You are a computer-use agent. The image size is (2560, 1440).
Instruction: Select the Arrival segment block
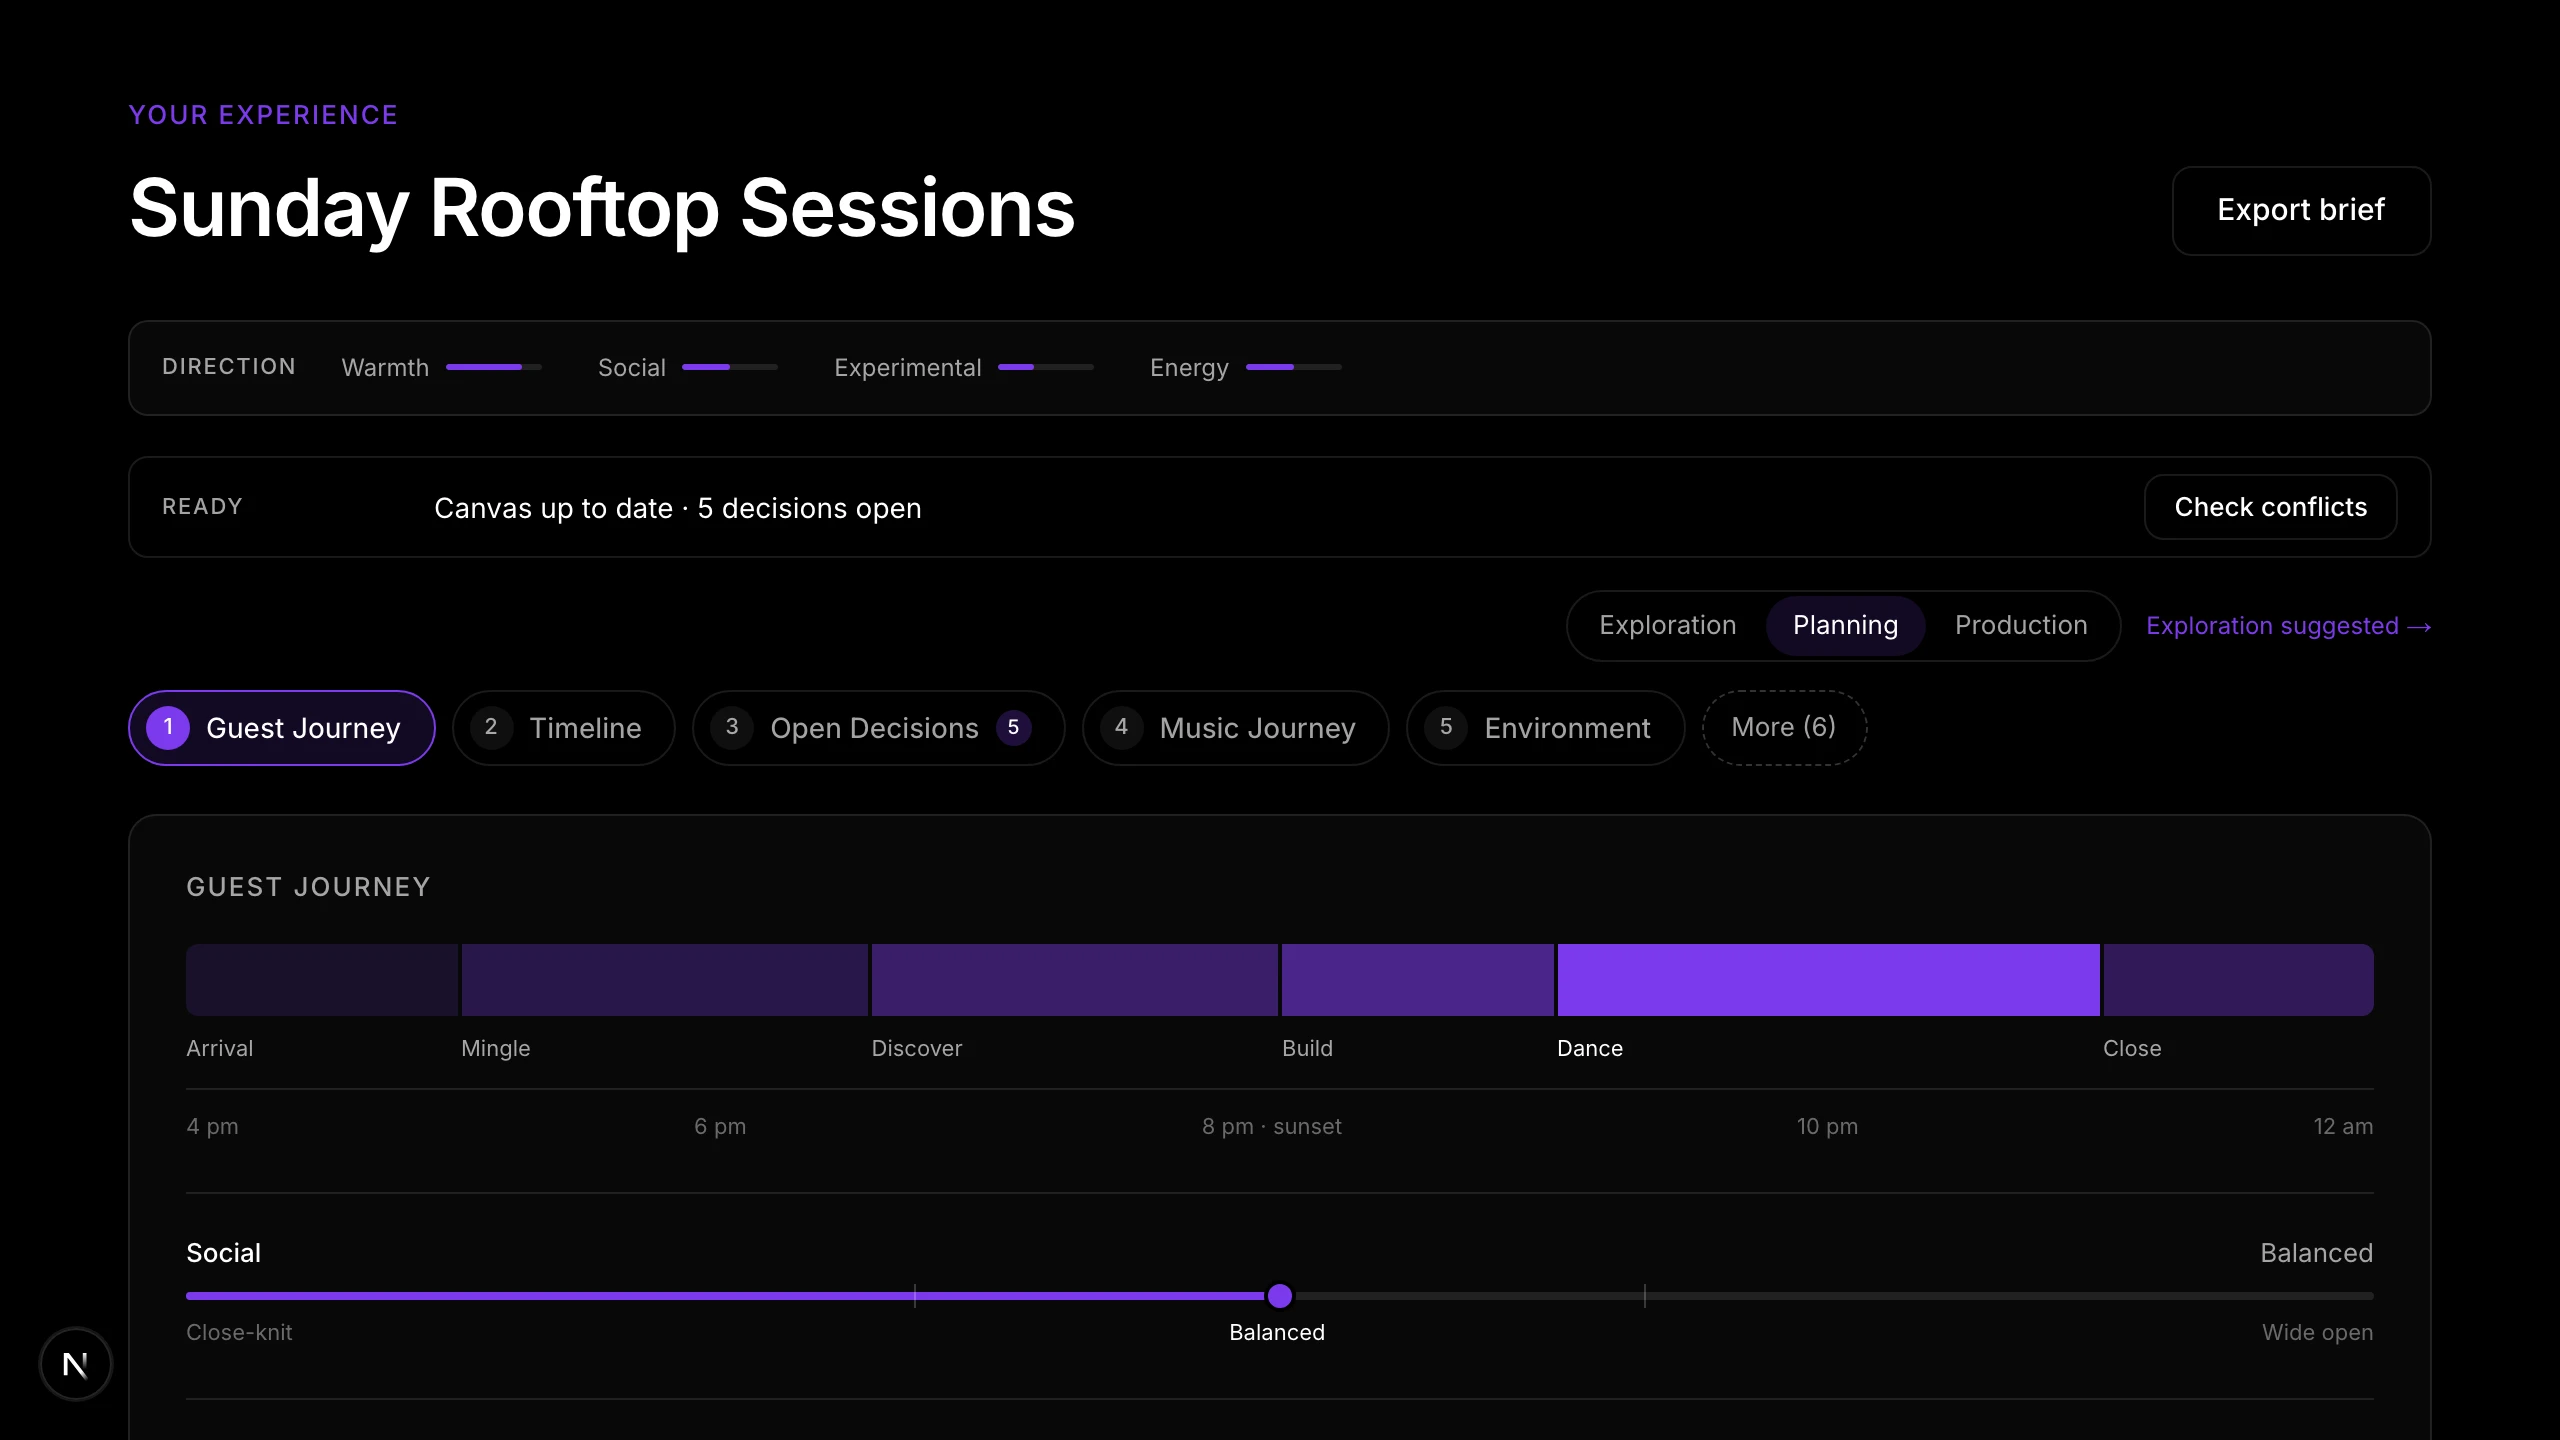pos(322,979)
